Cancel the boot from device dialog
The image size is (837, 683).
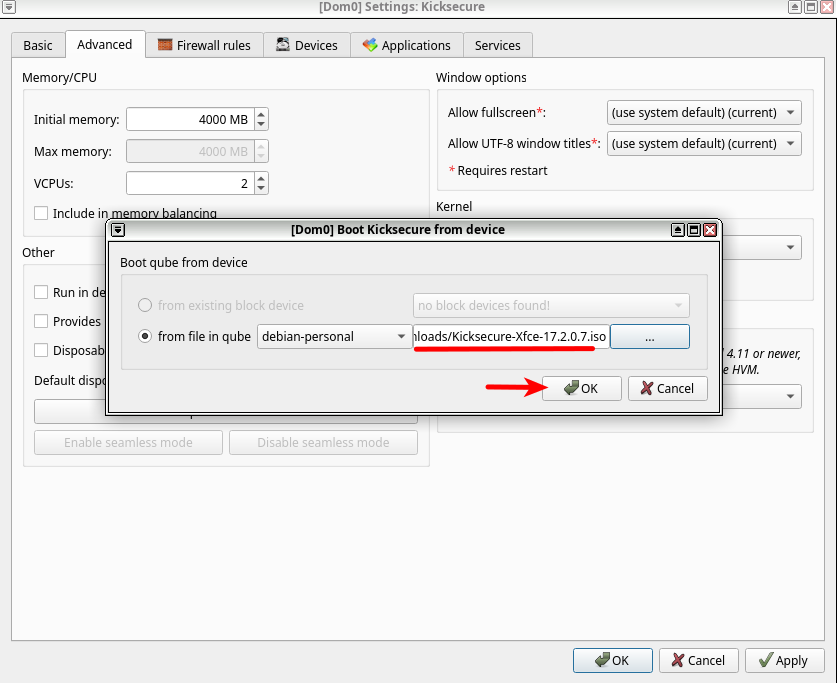click(667, 388)
